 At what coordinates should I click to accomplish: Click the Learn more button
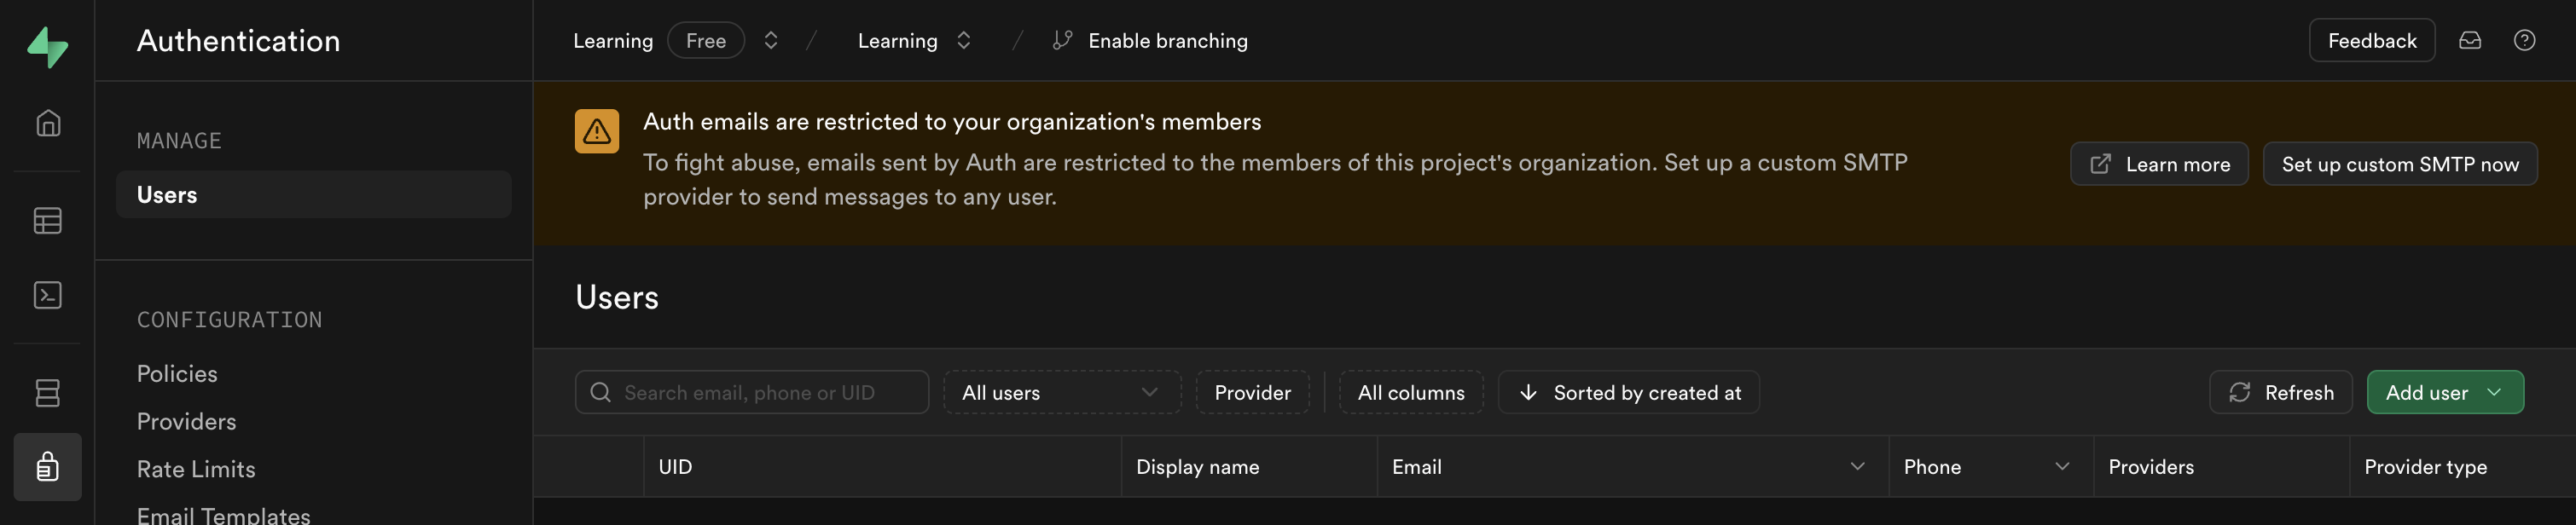click(2159, 164)
